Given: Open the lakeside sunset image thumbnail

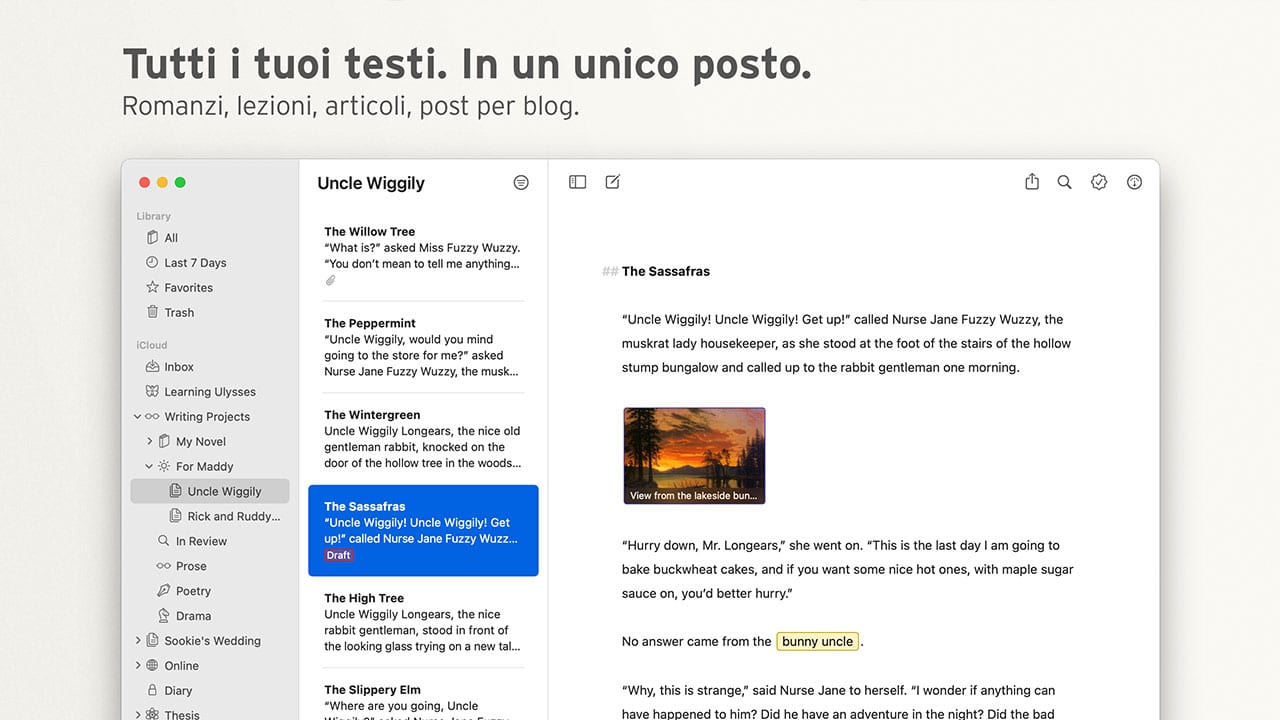Looking at the screenshot, I should tap(694, 455).
